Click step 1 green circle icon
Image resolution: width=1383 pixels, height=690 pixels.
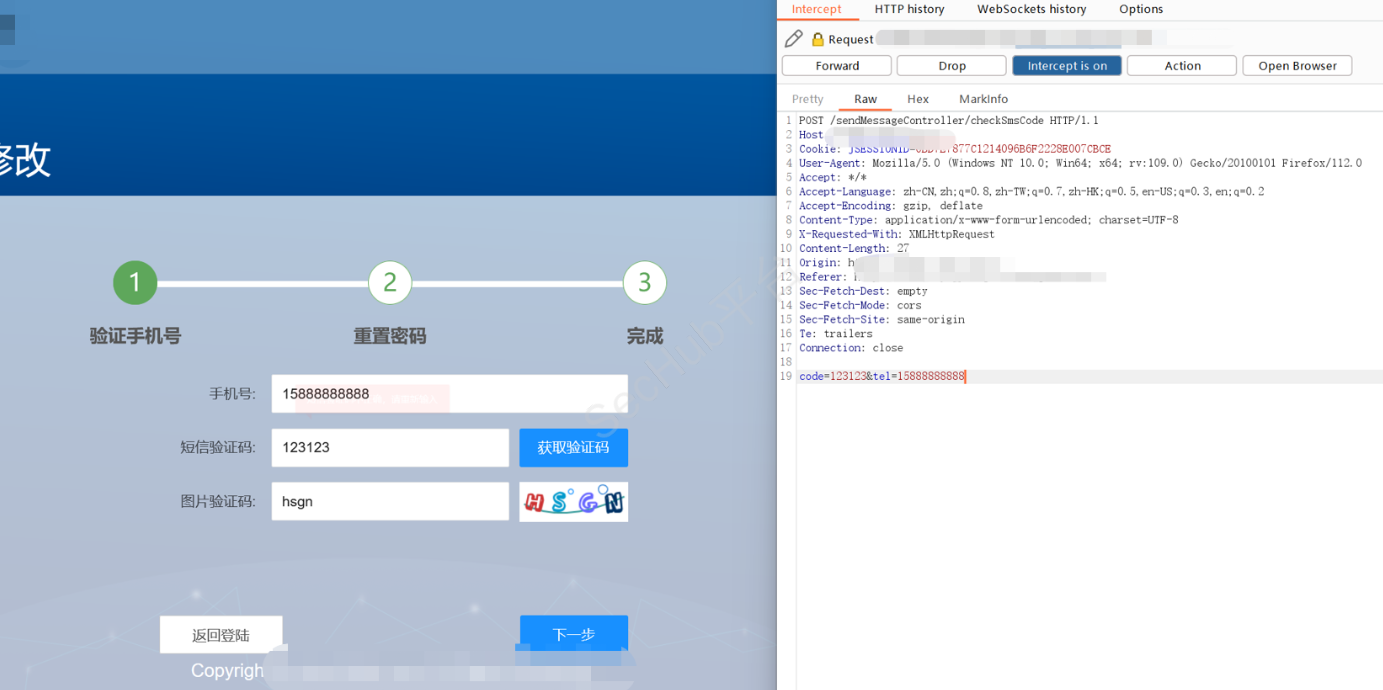coord(135,283)
